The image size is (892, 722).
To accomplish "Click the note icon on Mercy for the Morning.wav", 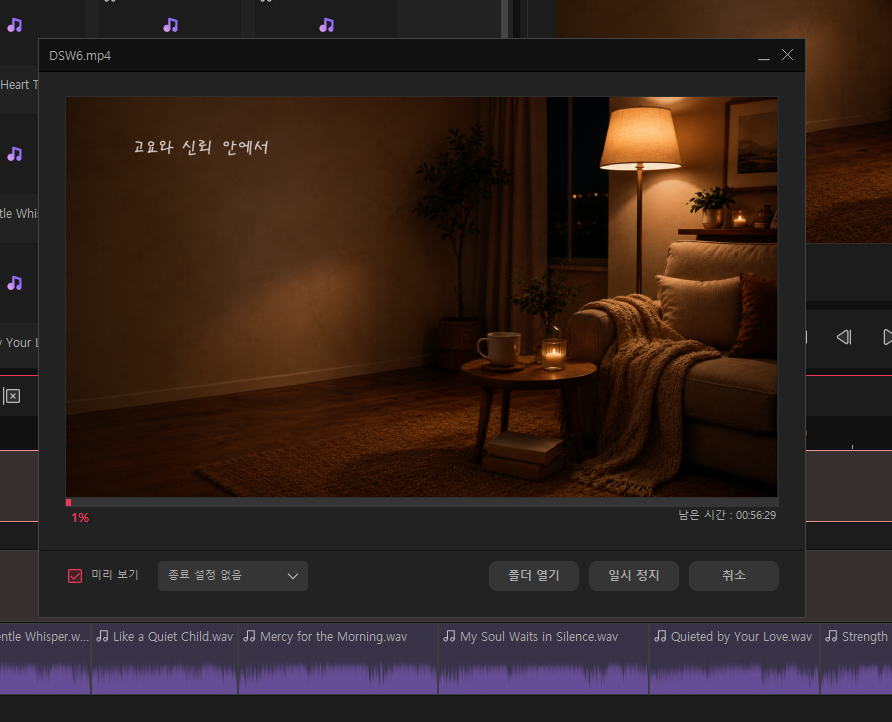I will coord(249,636).
